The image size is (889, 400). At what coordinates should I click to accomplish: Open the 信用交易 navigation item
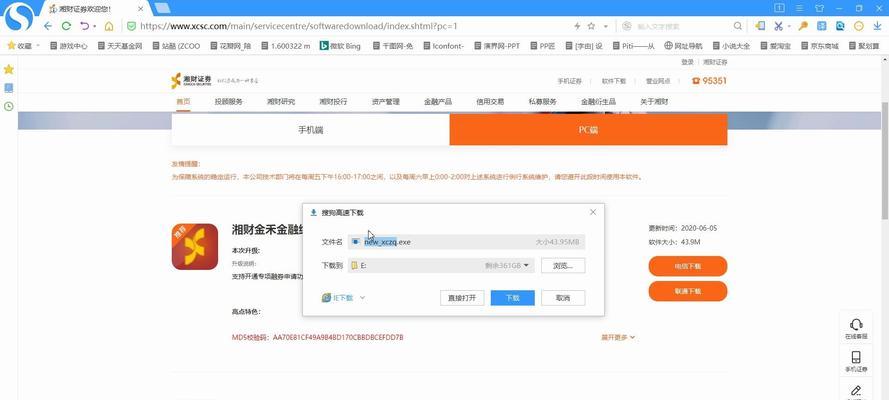click(x=490, y=102)
